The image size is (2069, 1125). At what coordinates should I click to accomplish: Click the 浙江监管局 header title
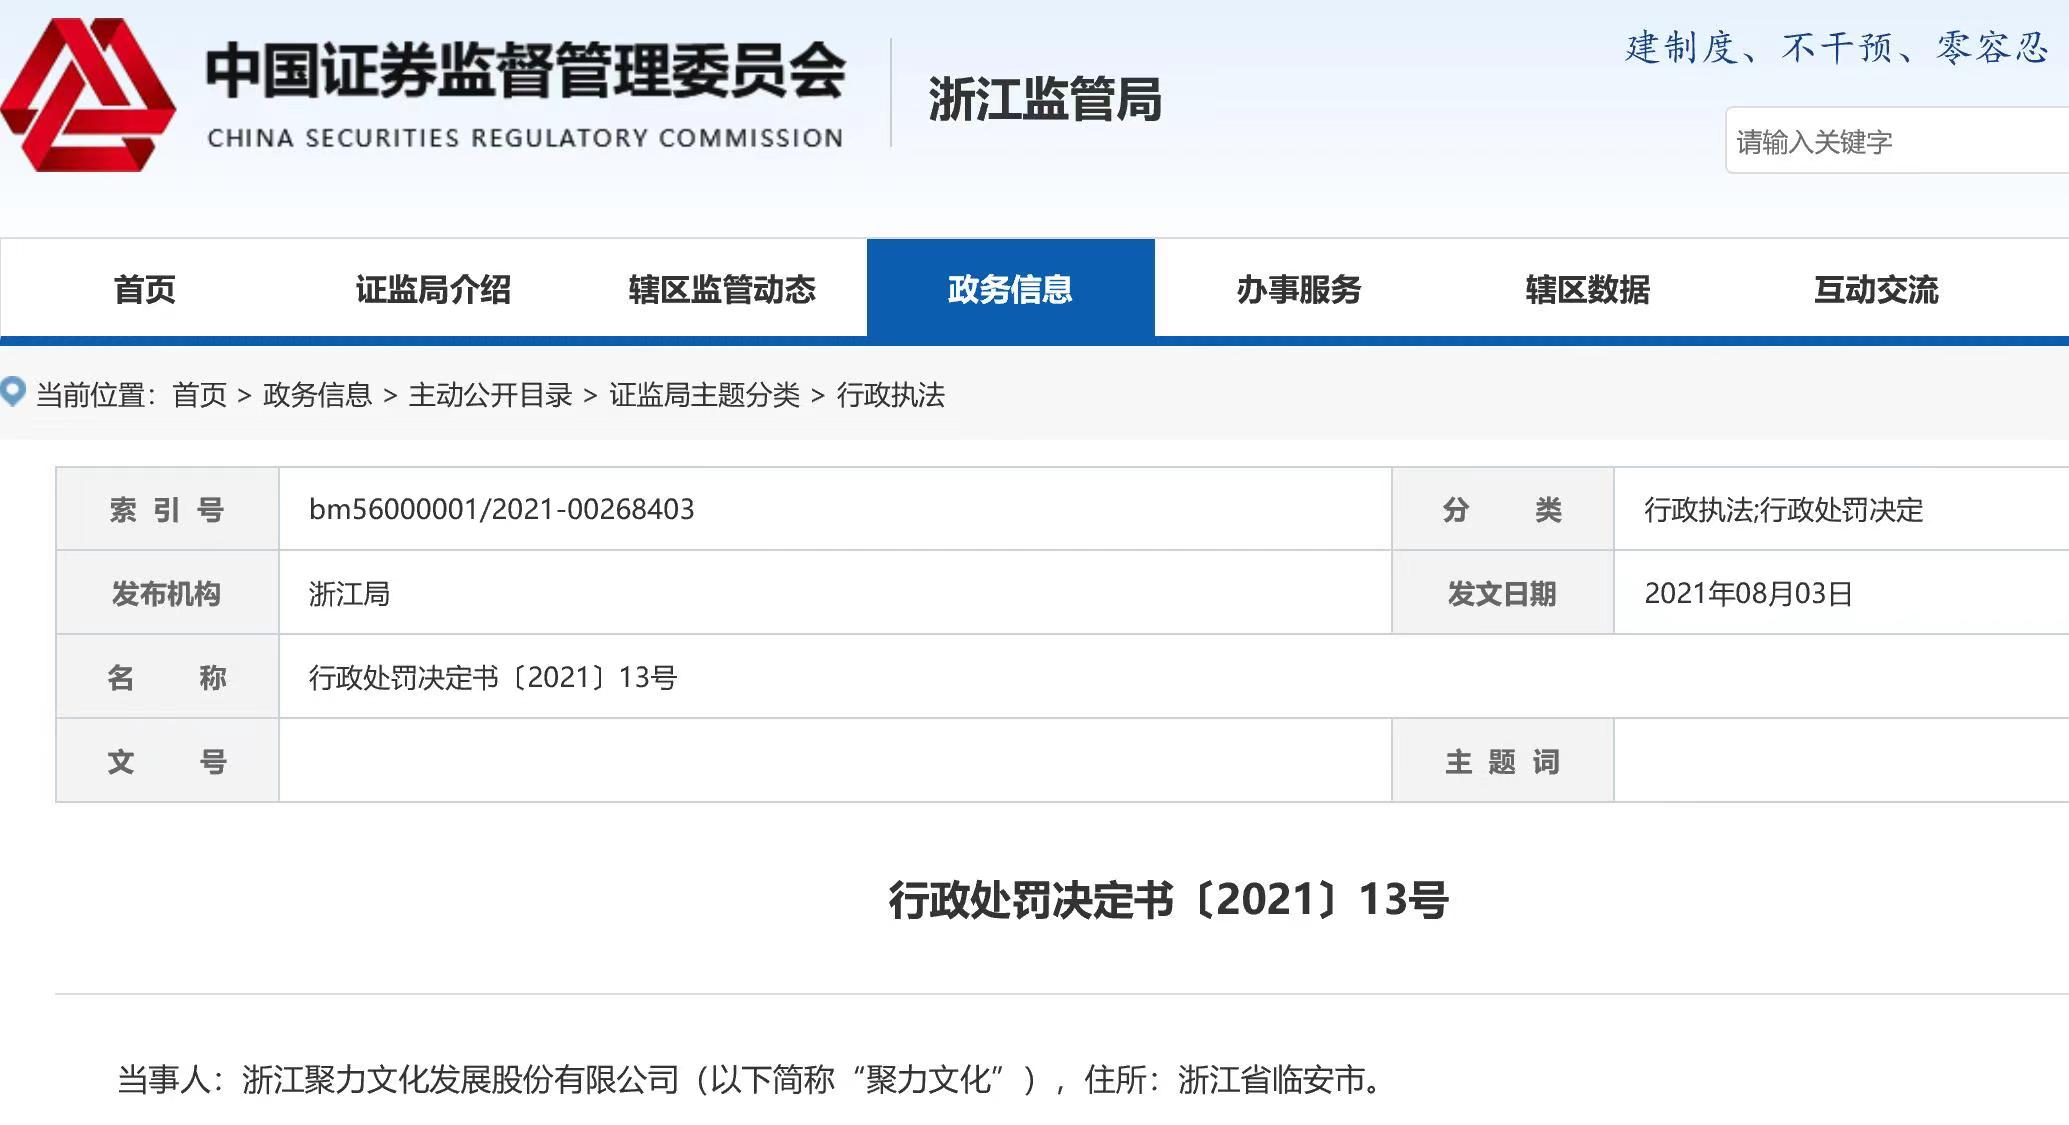click(1044, 100)
